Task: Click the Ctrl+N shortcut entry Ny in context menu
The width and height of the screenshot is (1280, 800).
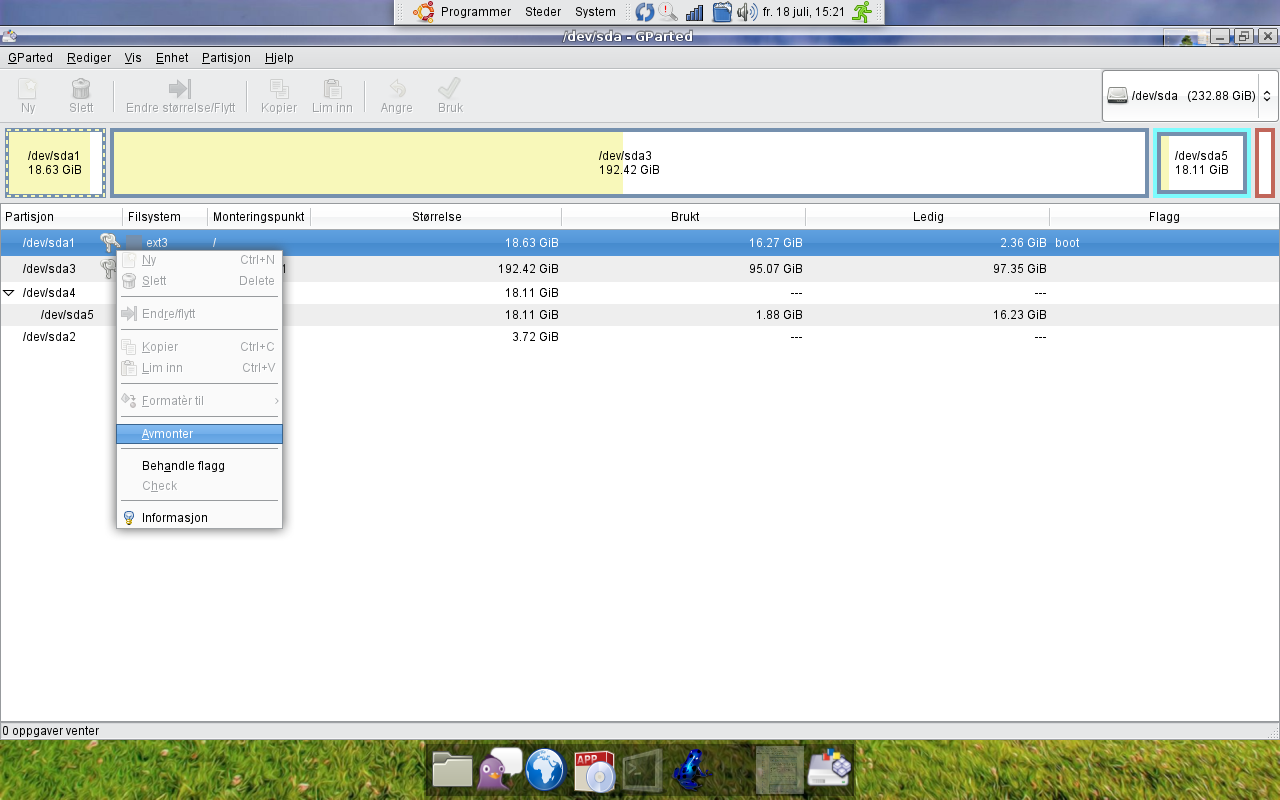Action: 199,260
